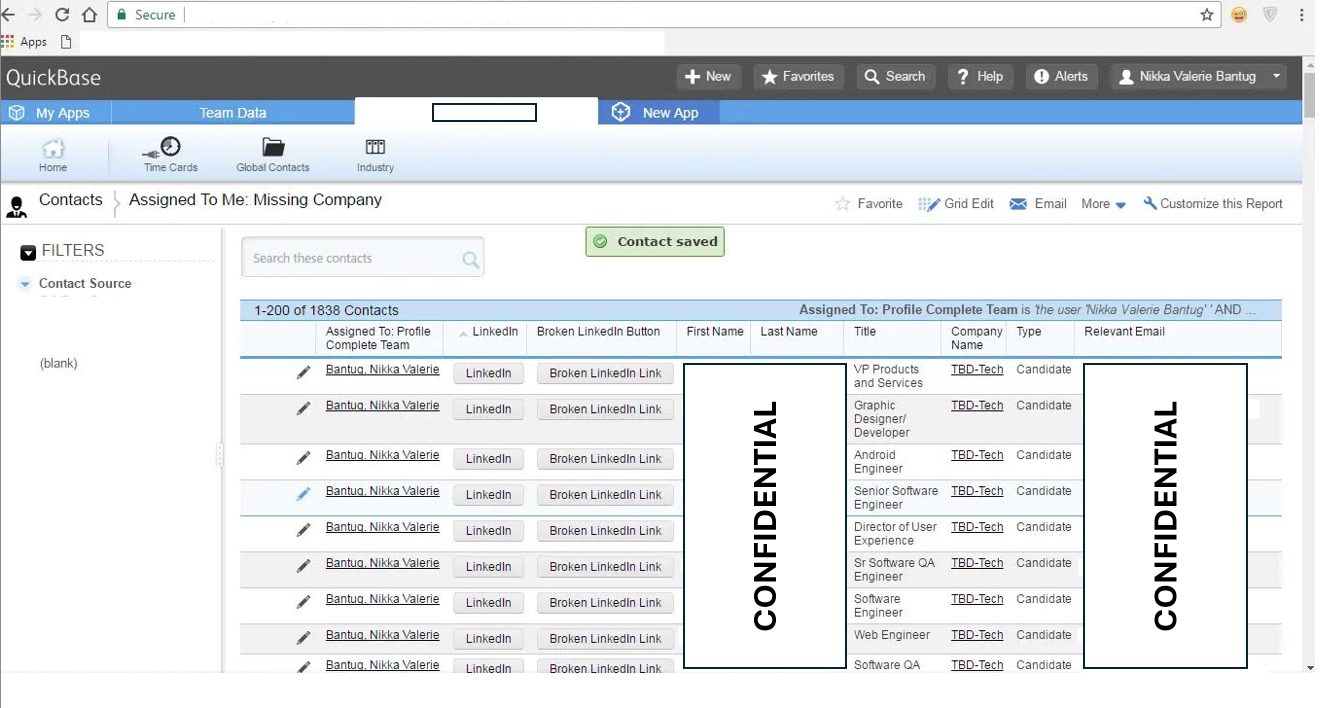Viewport: 1333px width, 708px height.
Task: Open the Industry table
Action: pyautogui.click(x=375, y=156)
